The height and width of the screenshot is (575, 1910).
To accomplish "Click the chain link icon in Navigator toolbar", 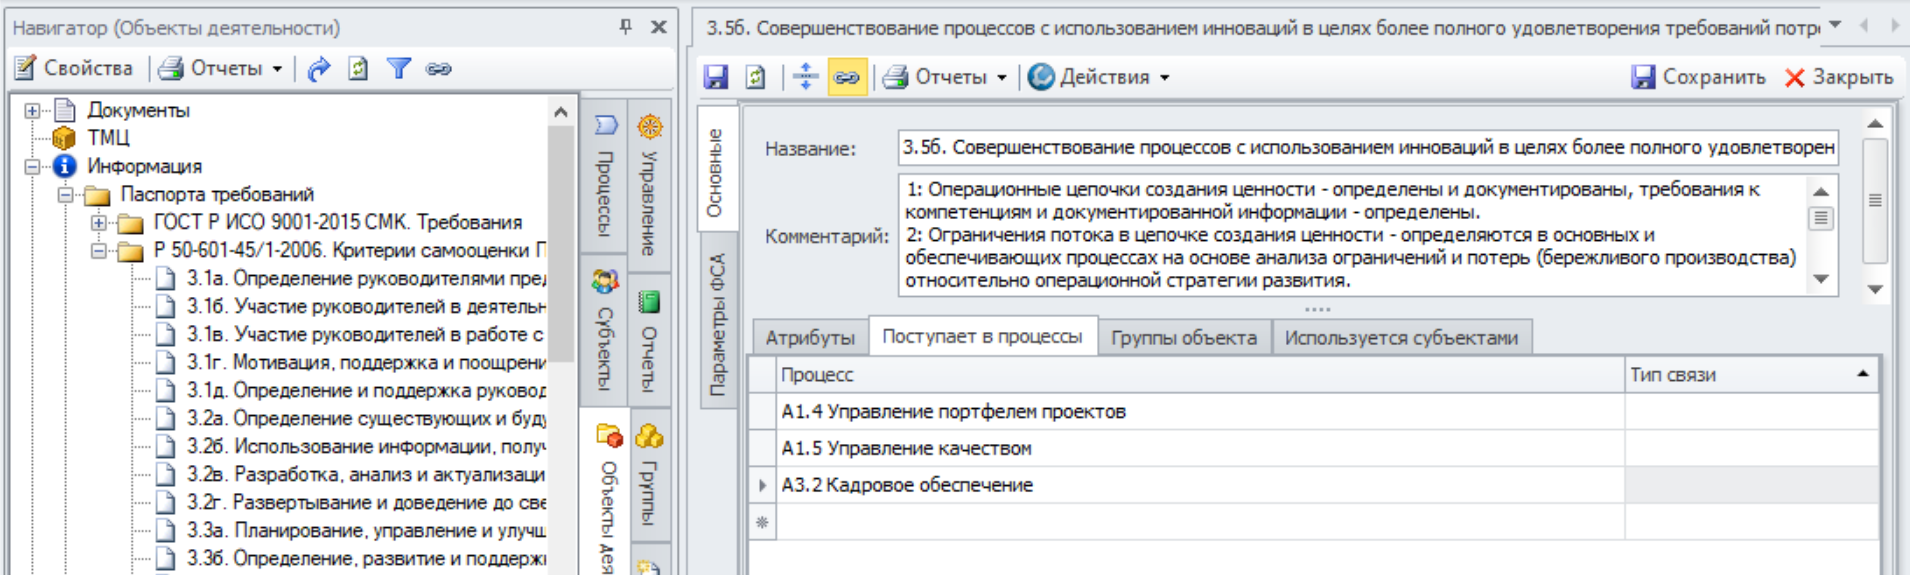I will (438, 69).
